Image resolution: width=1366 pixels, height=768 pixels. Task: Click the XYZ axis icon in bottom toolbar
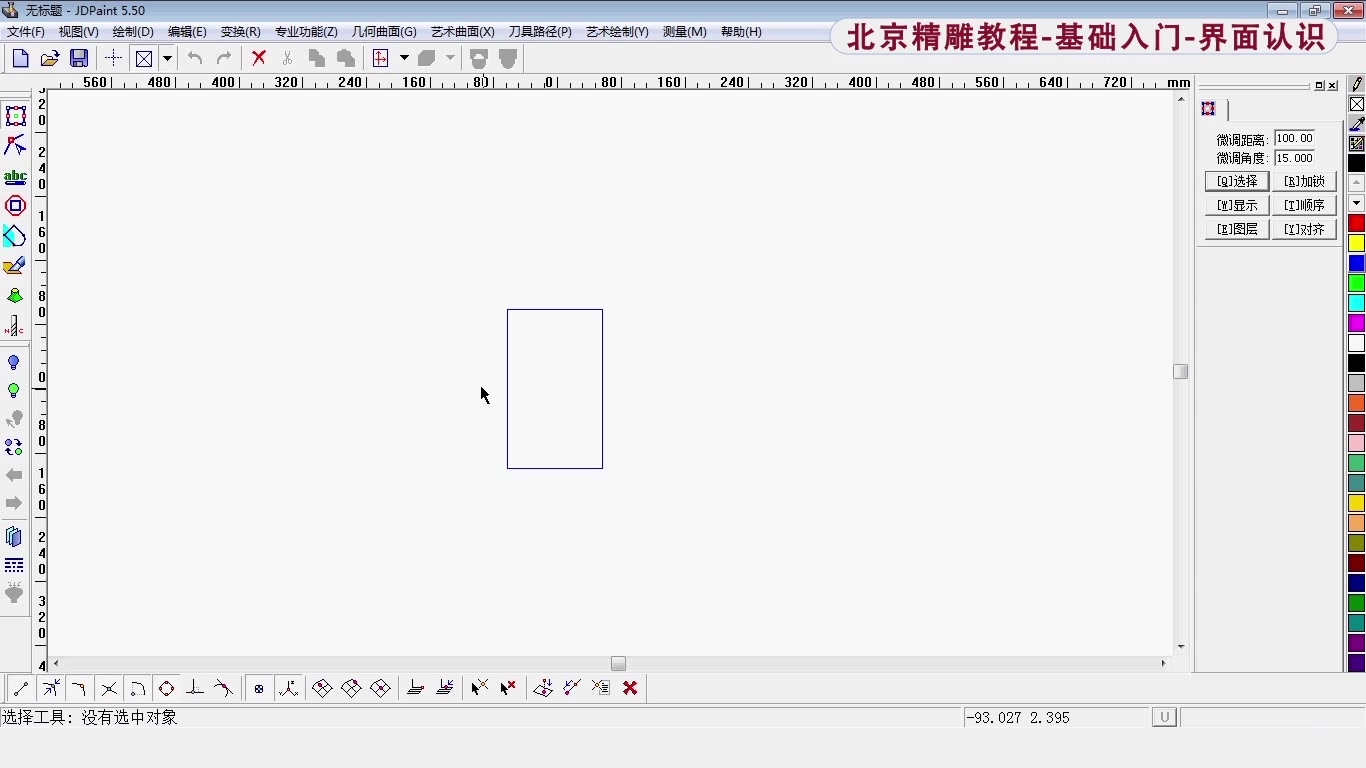point(288,688)
